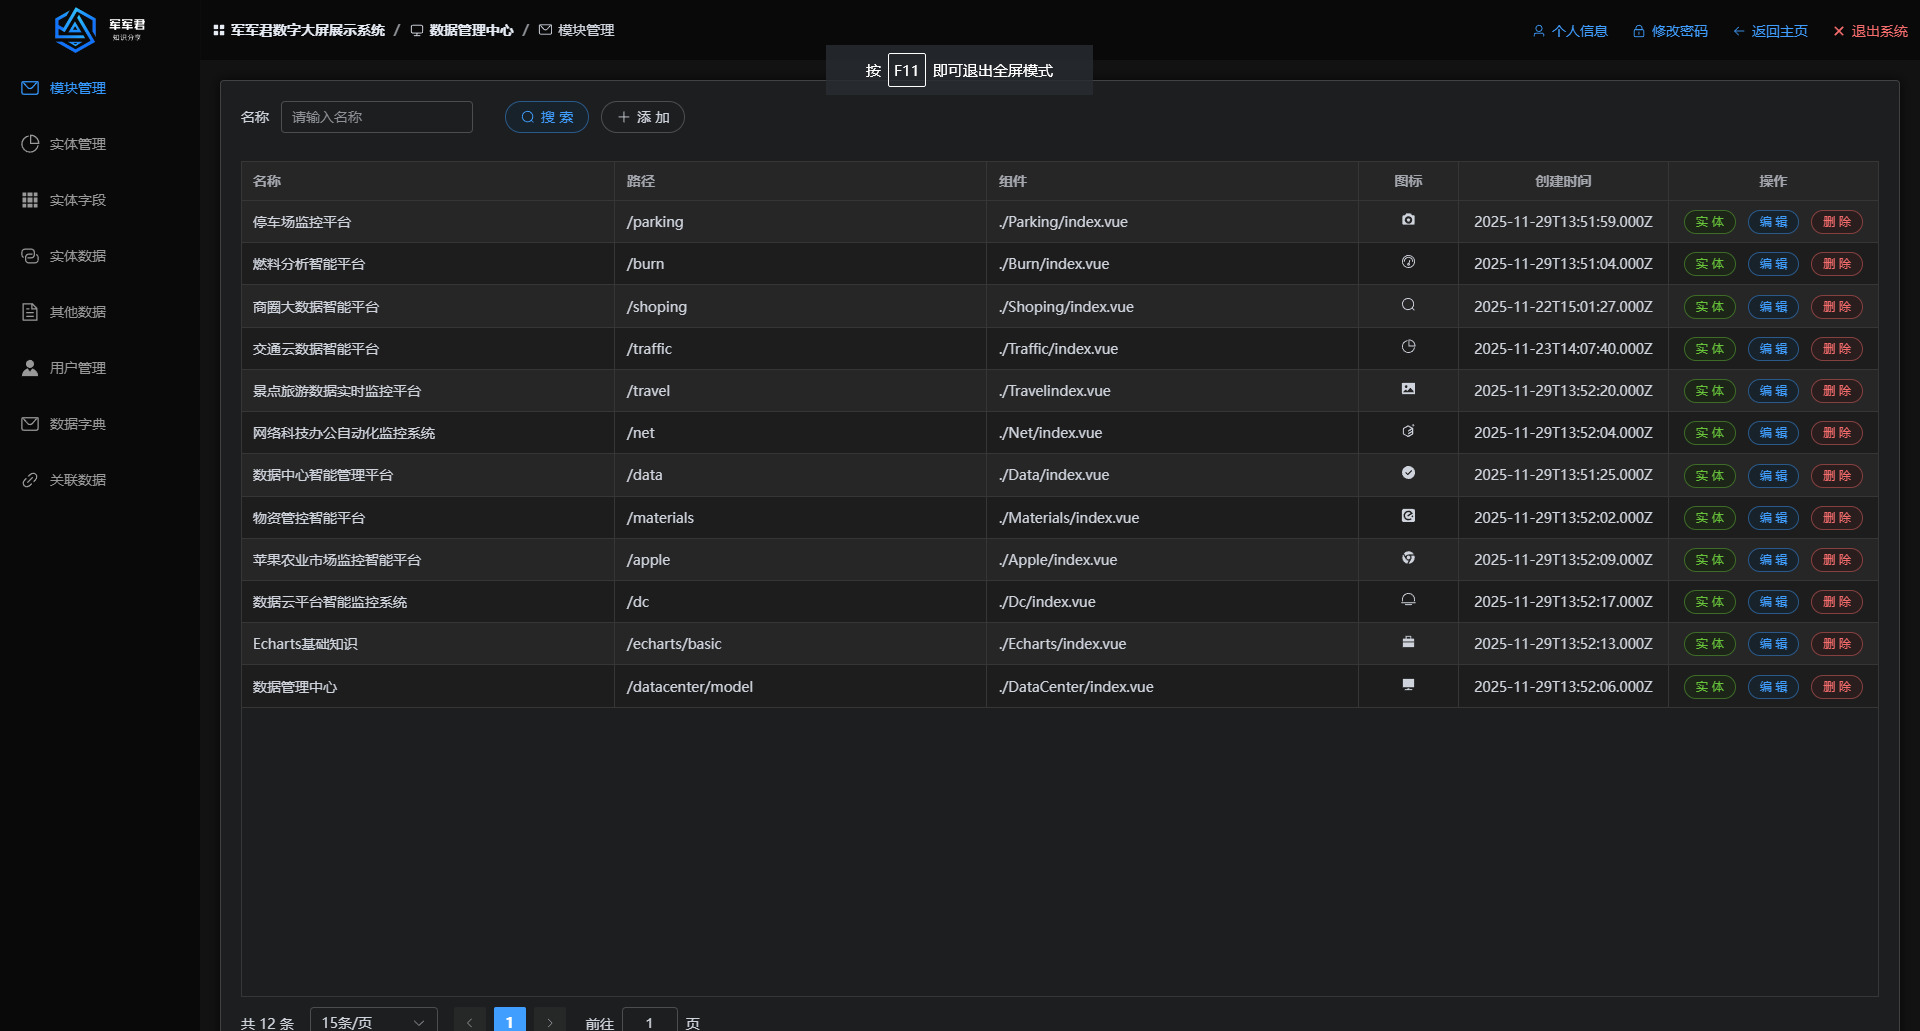Open 实体管理 in the sidebar
Viewport: 1920px width, 1031px height.
tap(77, 144)
